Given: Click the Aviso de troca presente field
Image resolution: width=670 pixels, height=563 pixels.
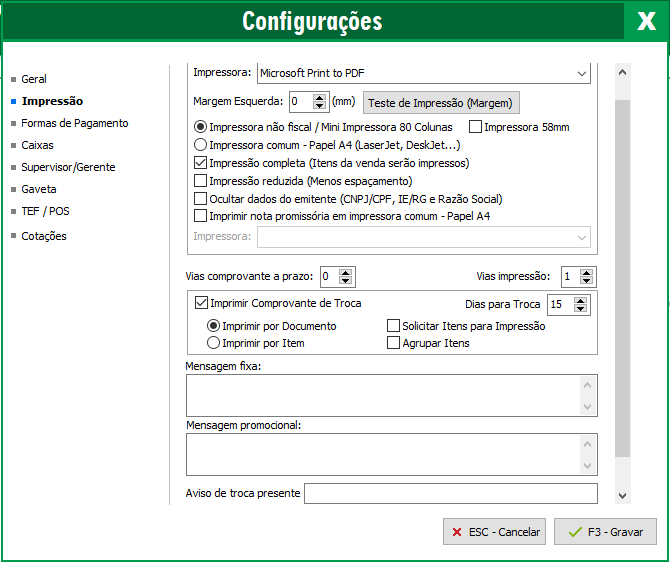Looking at the screenshot, I should point(451,493).
